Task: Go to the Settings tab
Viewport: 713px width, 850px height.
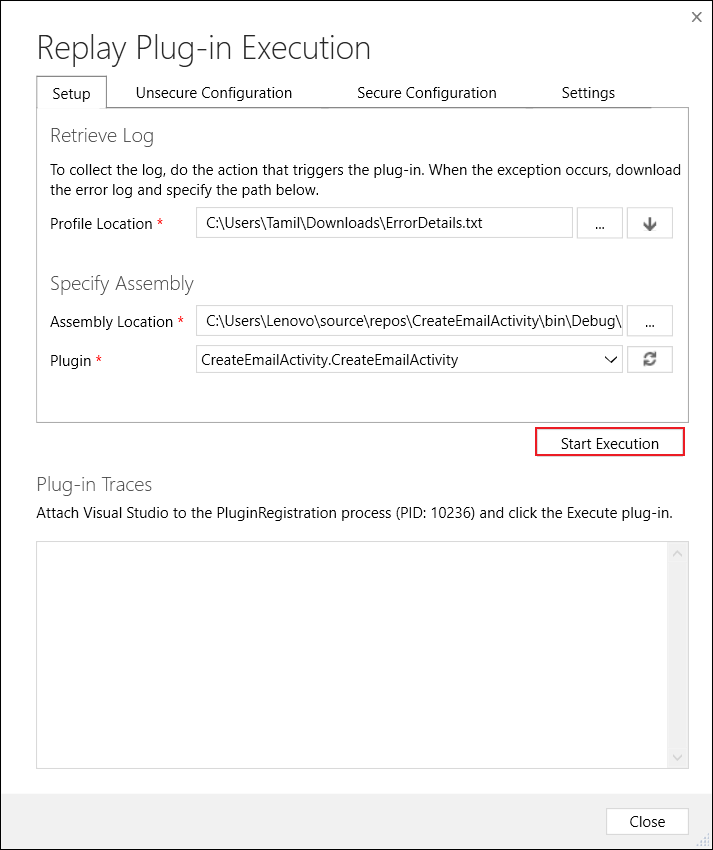Action: click(588, 93)
